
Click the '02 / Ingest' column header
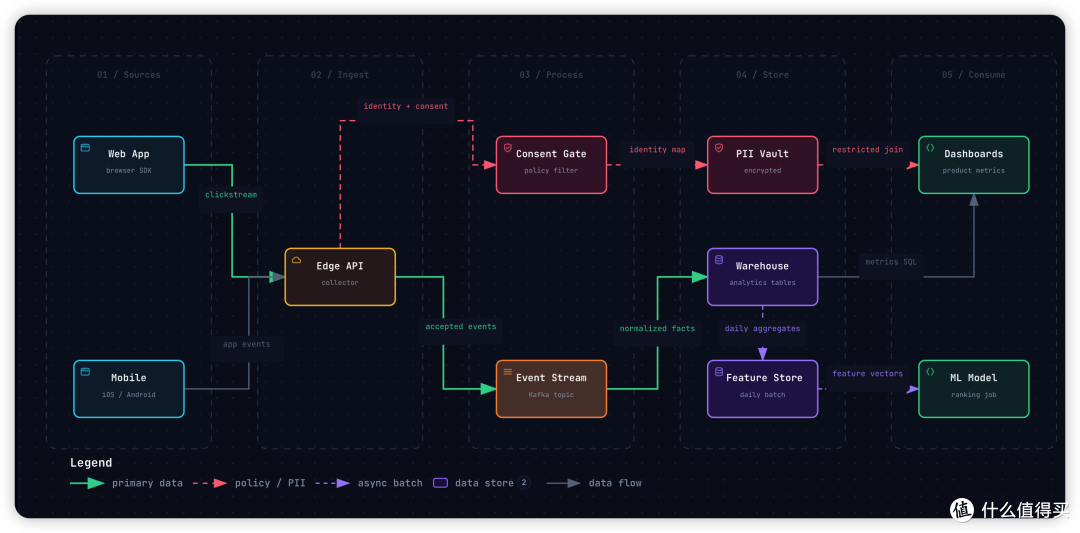[x=340, y=75]
